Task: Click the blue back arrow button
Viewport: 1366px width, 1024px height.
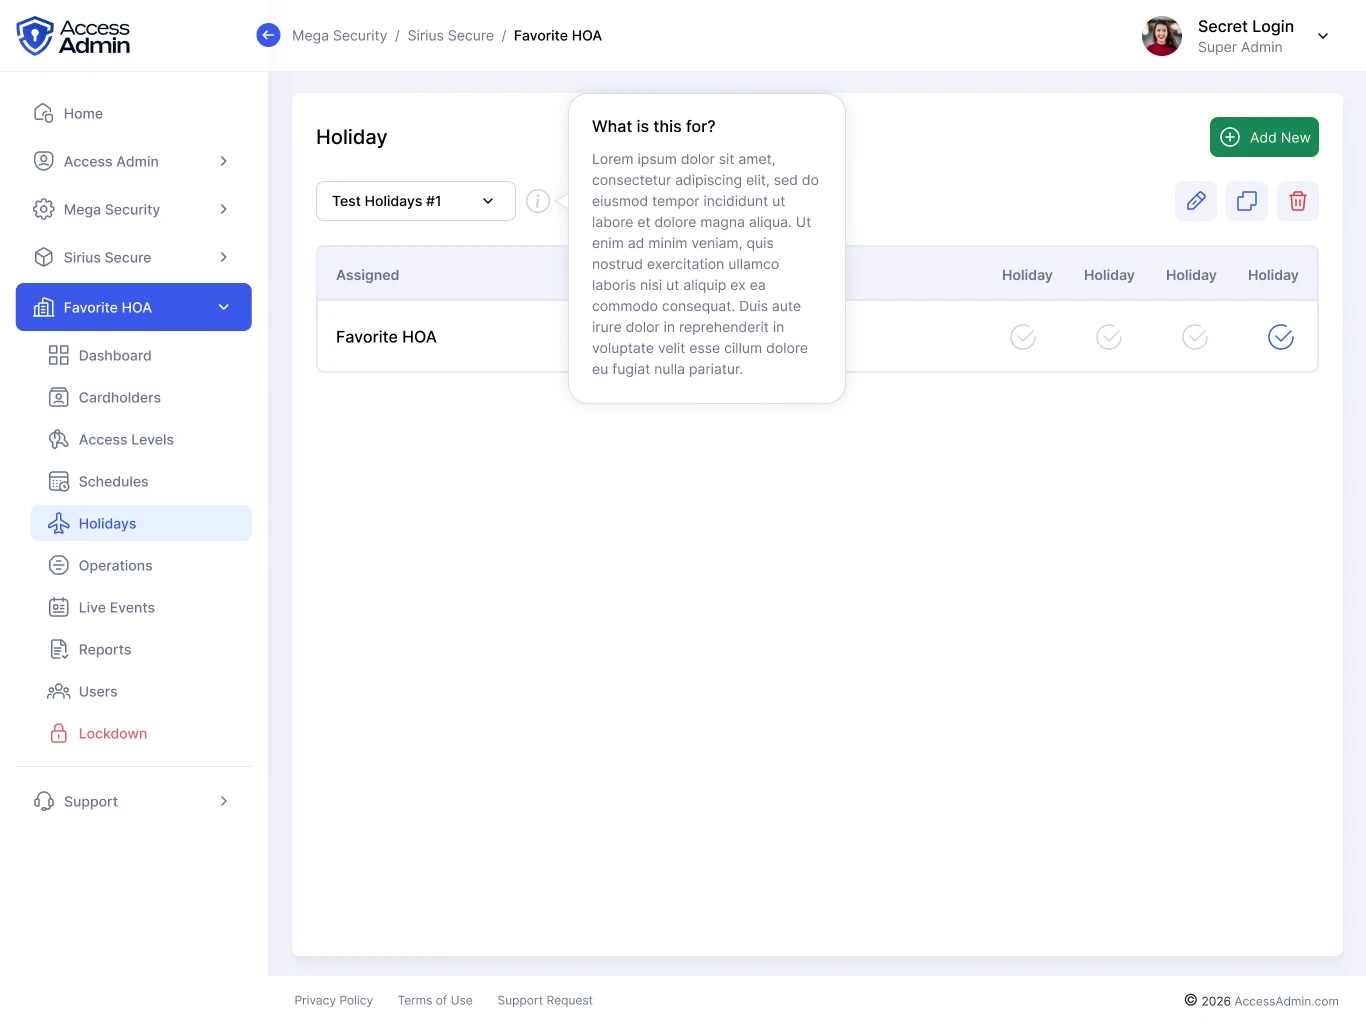Action: pyautogui.click(x=268, y=35)
